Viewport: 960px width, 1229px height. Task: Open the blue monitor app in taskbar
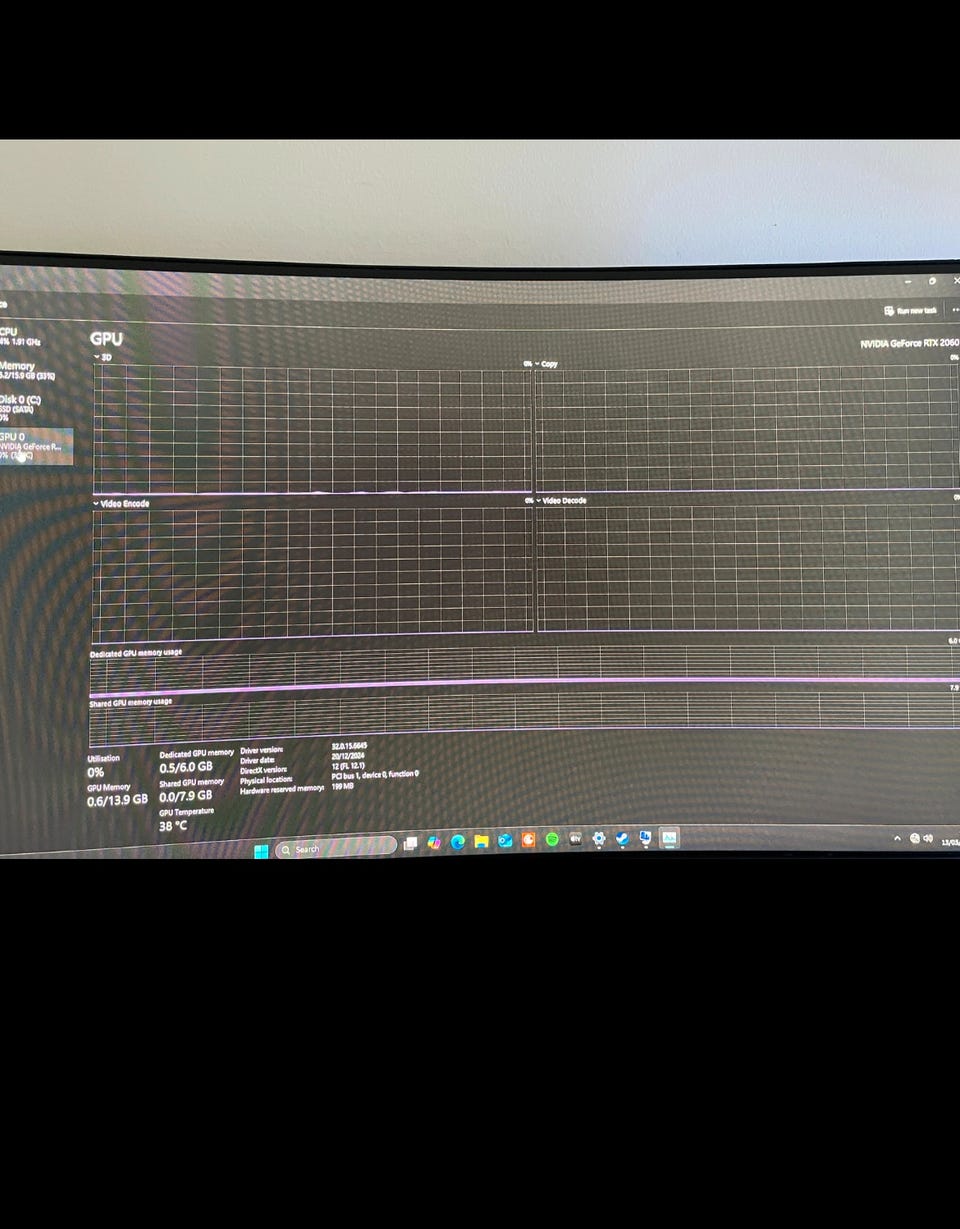click(x=646, y=838)
